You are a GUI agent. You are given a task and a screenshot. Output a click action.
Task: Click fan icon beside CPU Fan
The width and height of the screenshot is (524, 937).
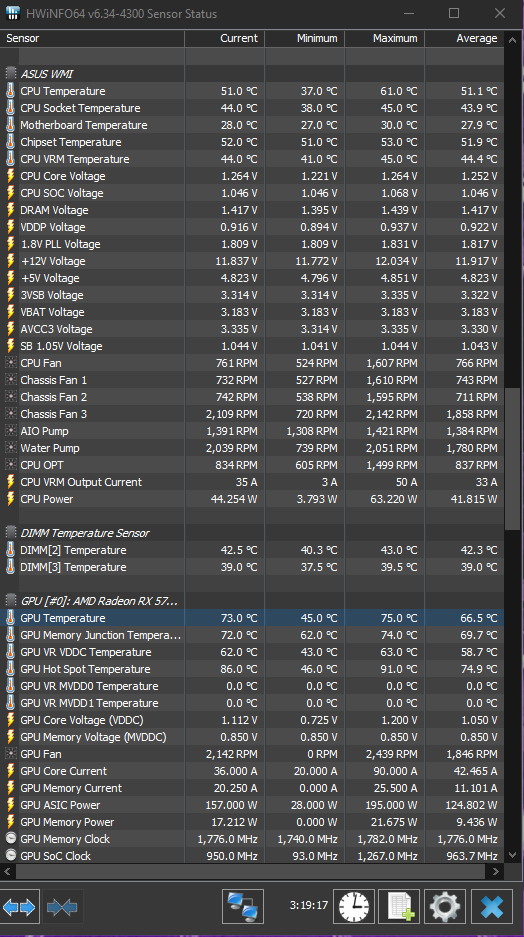[11, 363]
